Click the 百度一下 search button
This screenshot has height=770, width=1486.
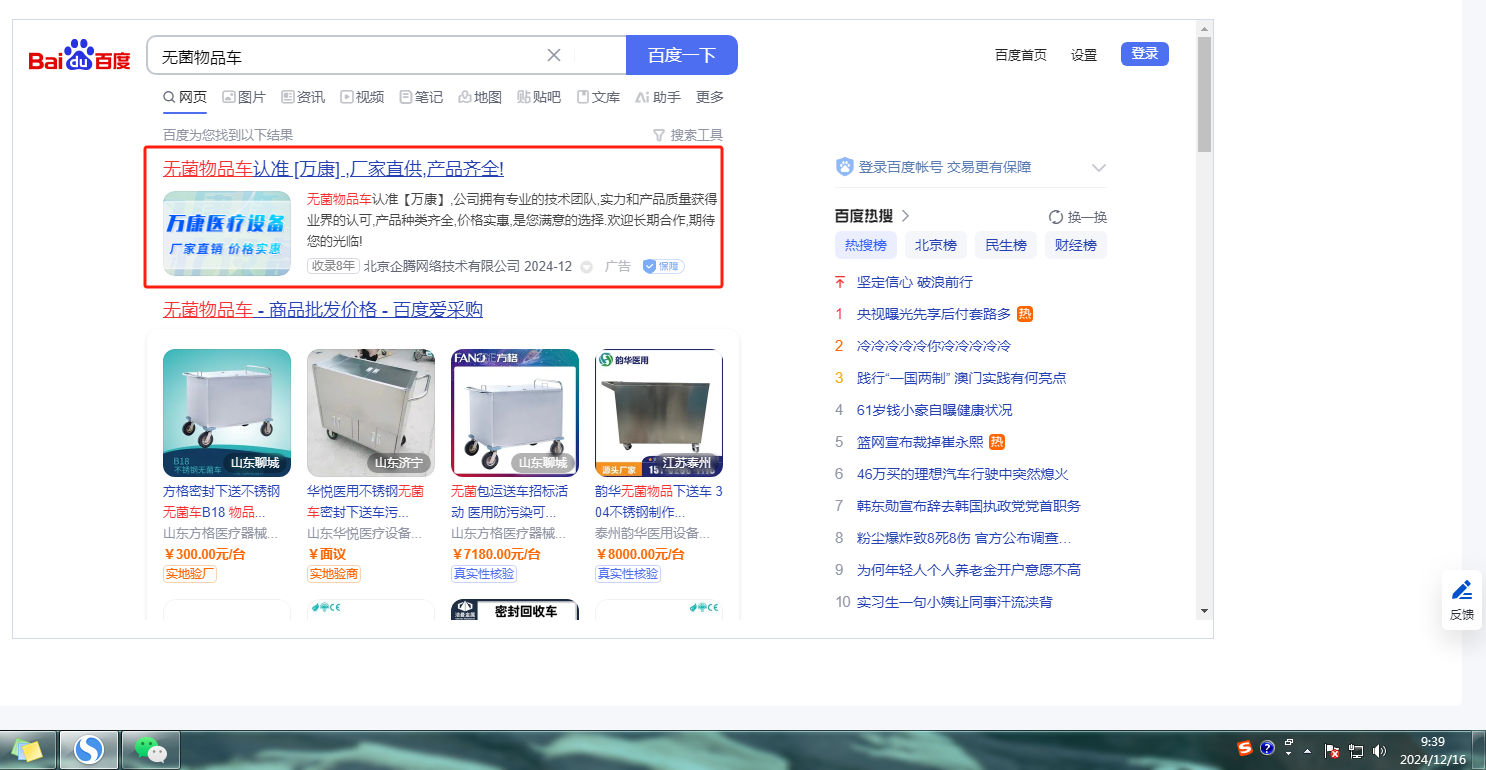pos(682,55)
